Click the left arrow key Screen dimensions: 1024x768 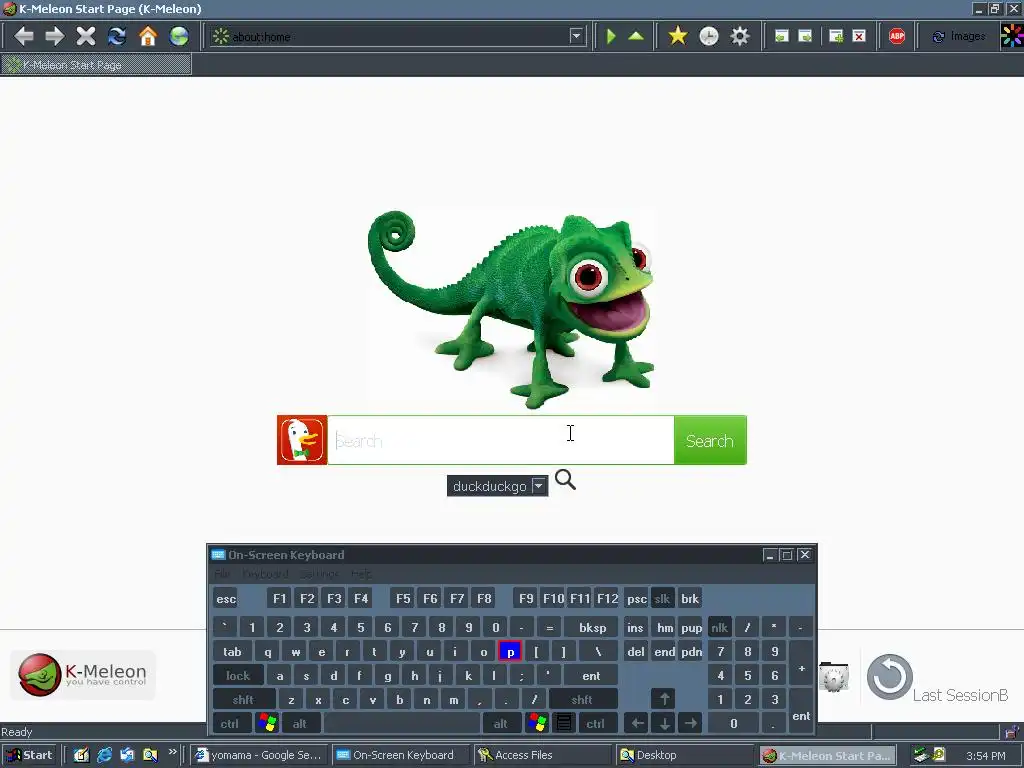[x=637, y=724]
